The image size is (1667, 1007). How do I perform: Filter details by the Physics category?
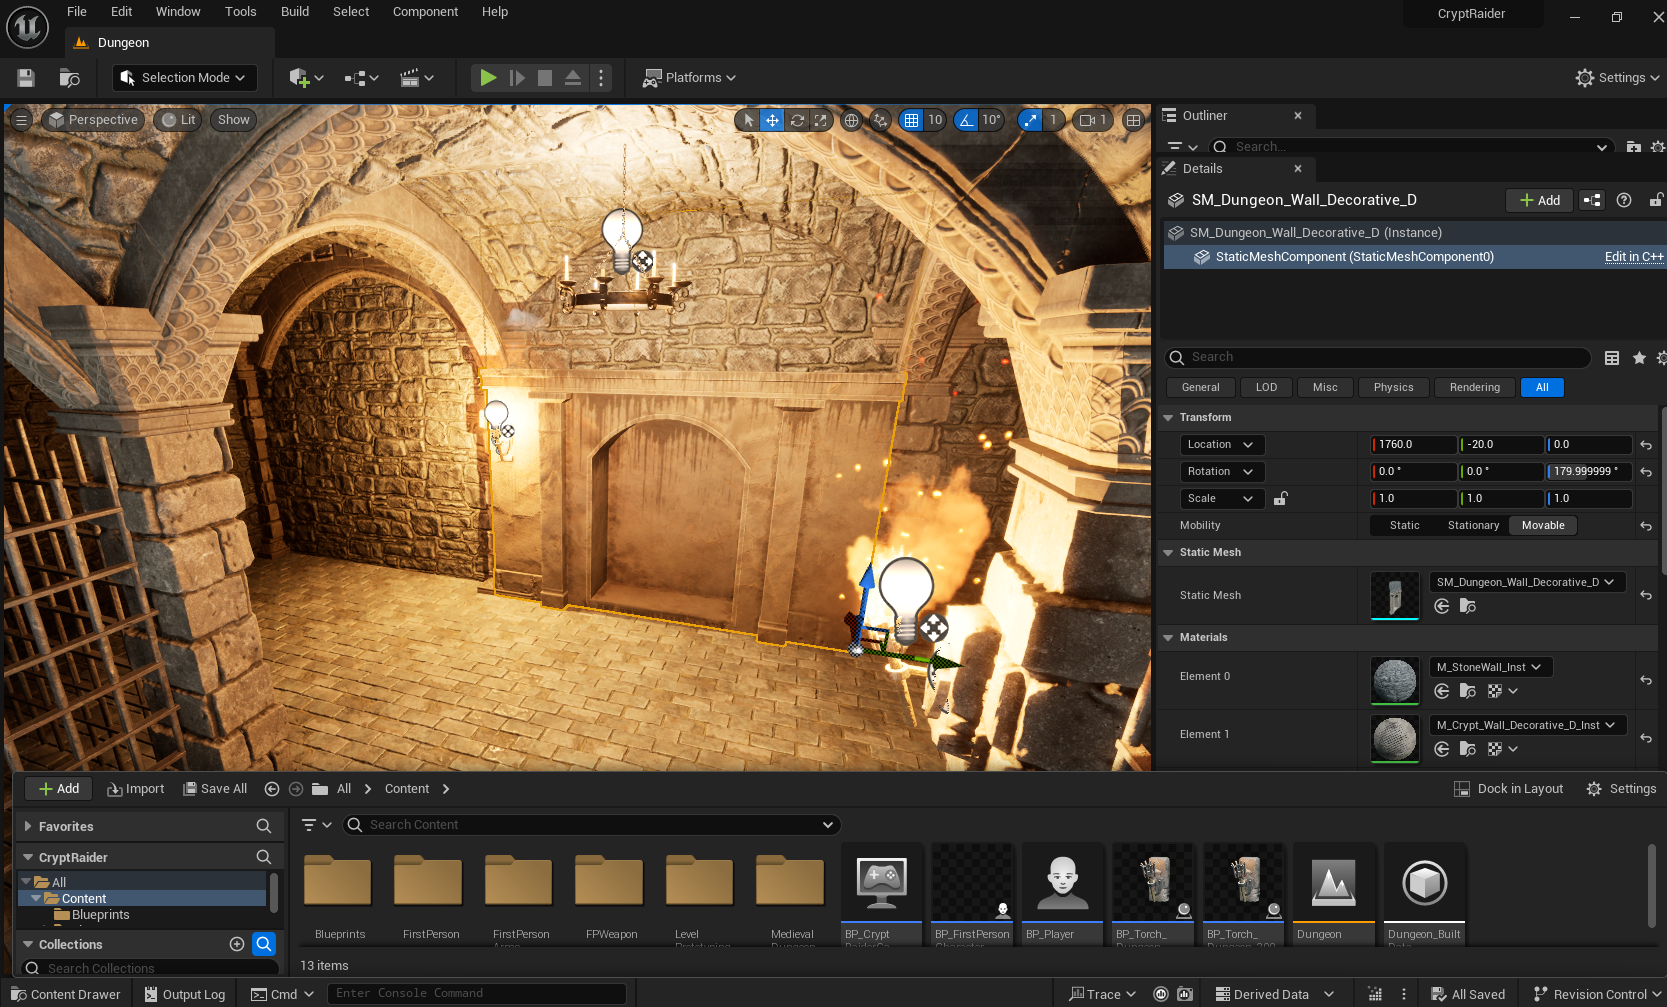pos(1393,388)
